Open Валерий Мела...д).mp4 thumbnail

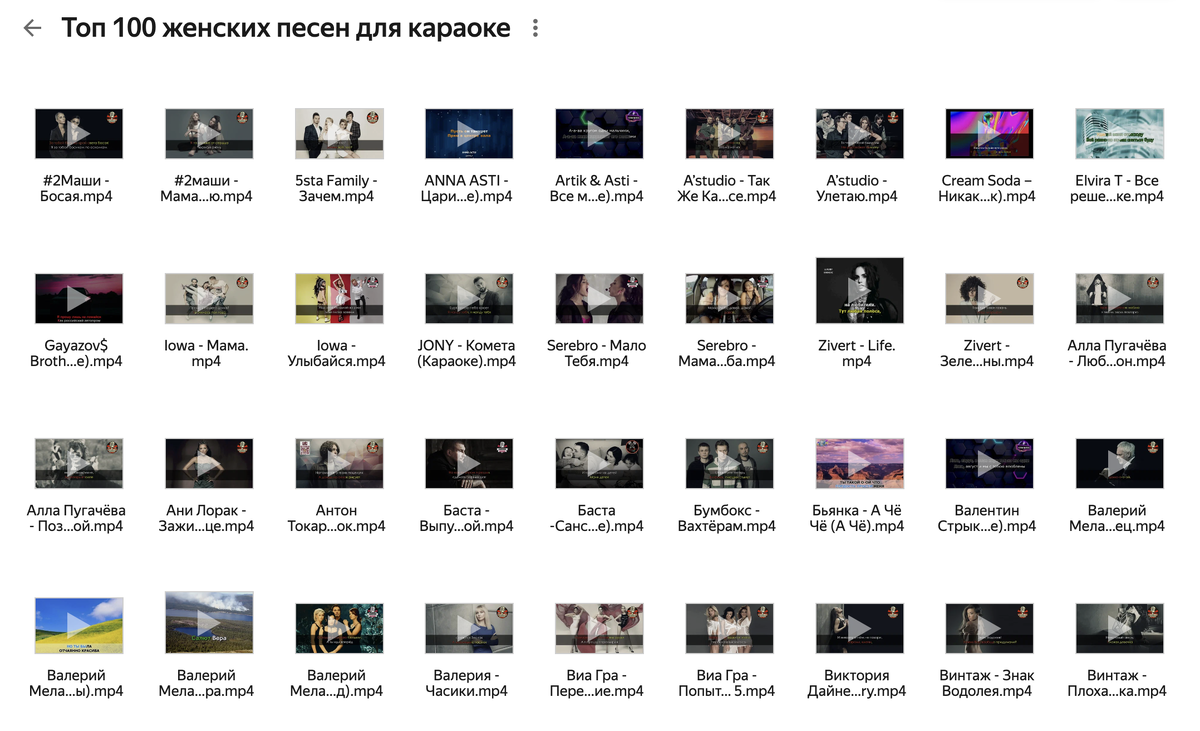(x=339, y=628)
